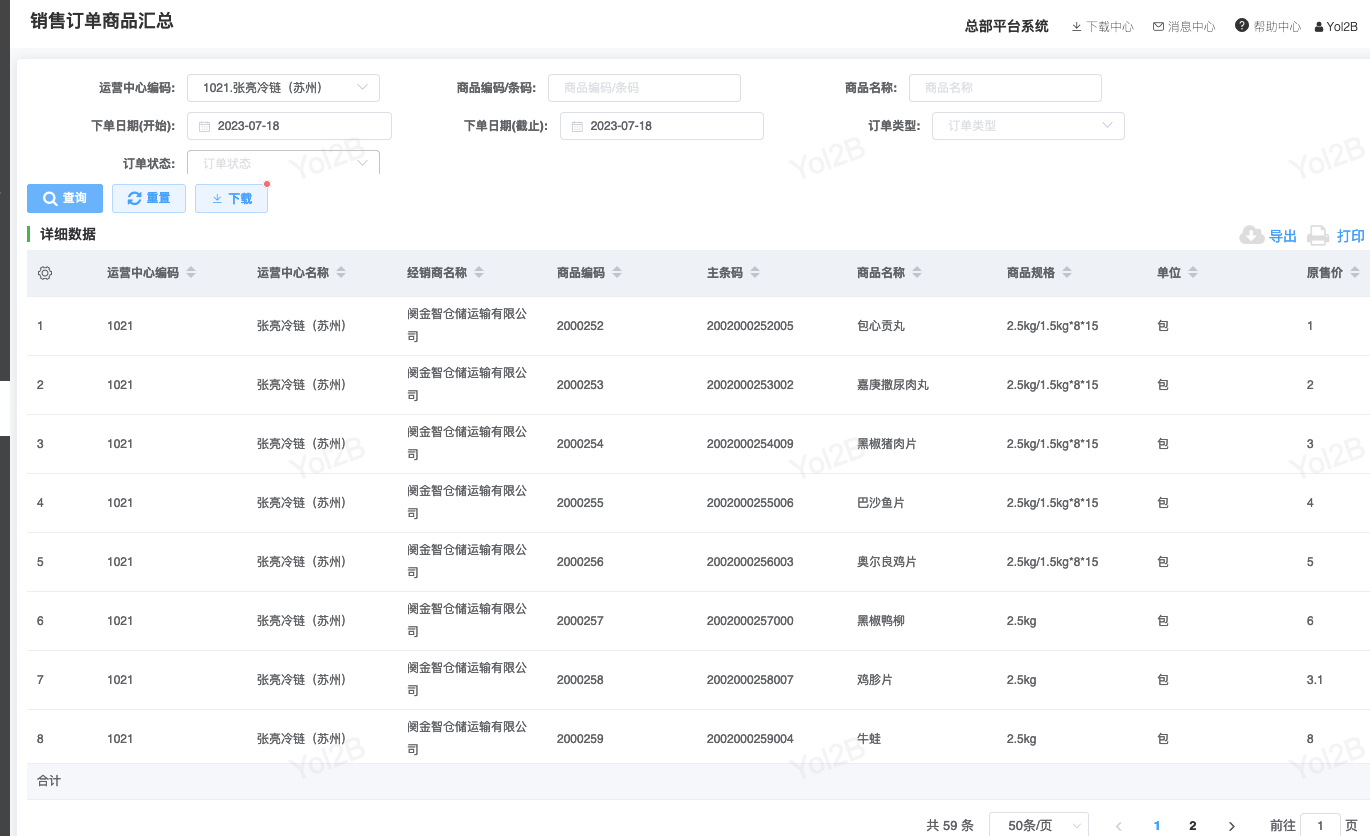The height and width of the screenshot is (836, 1370).
Task: Open the 帮助中心 help icon
Action: (x=1242, y=26)
